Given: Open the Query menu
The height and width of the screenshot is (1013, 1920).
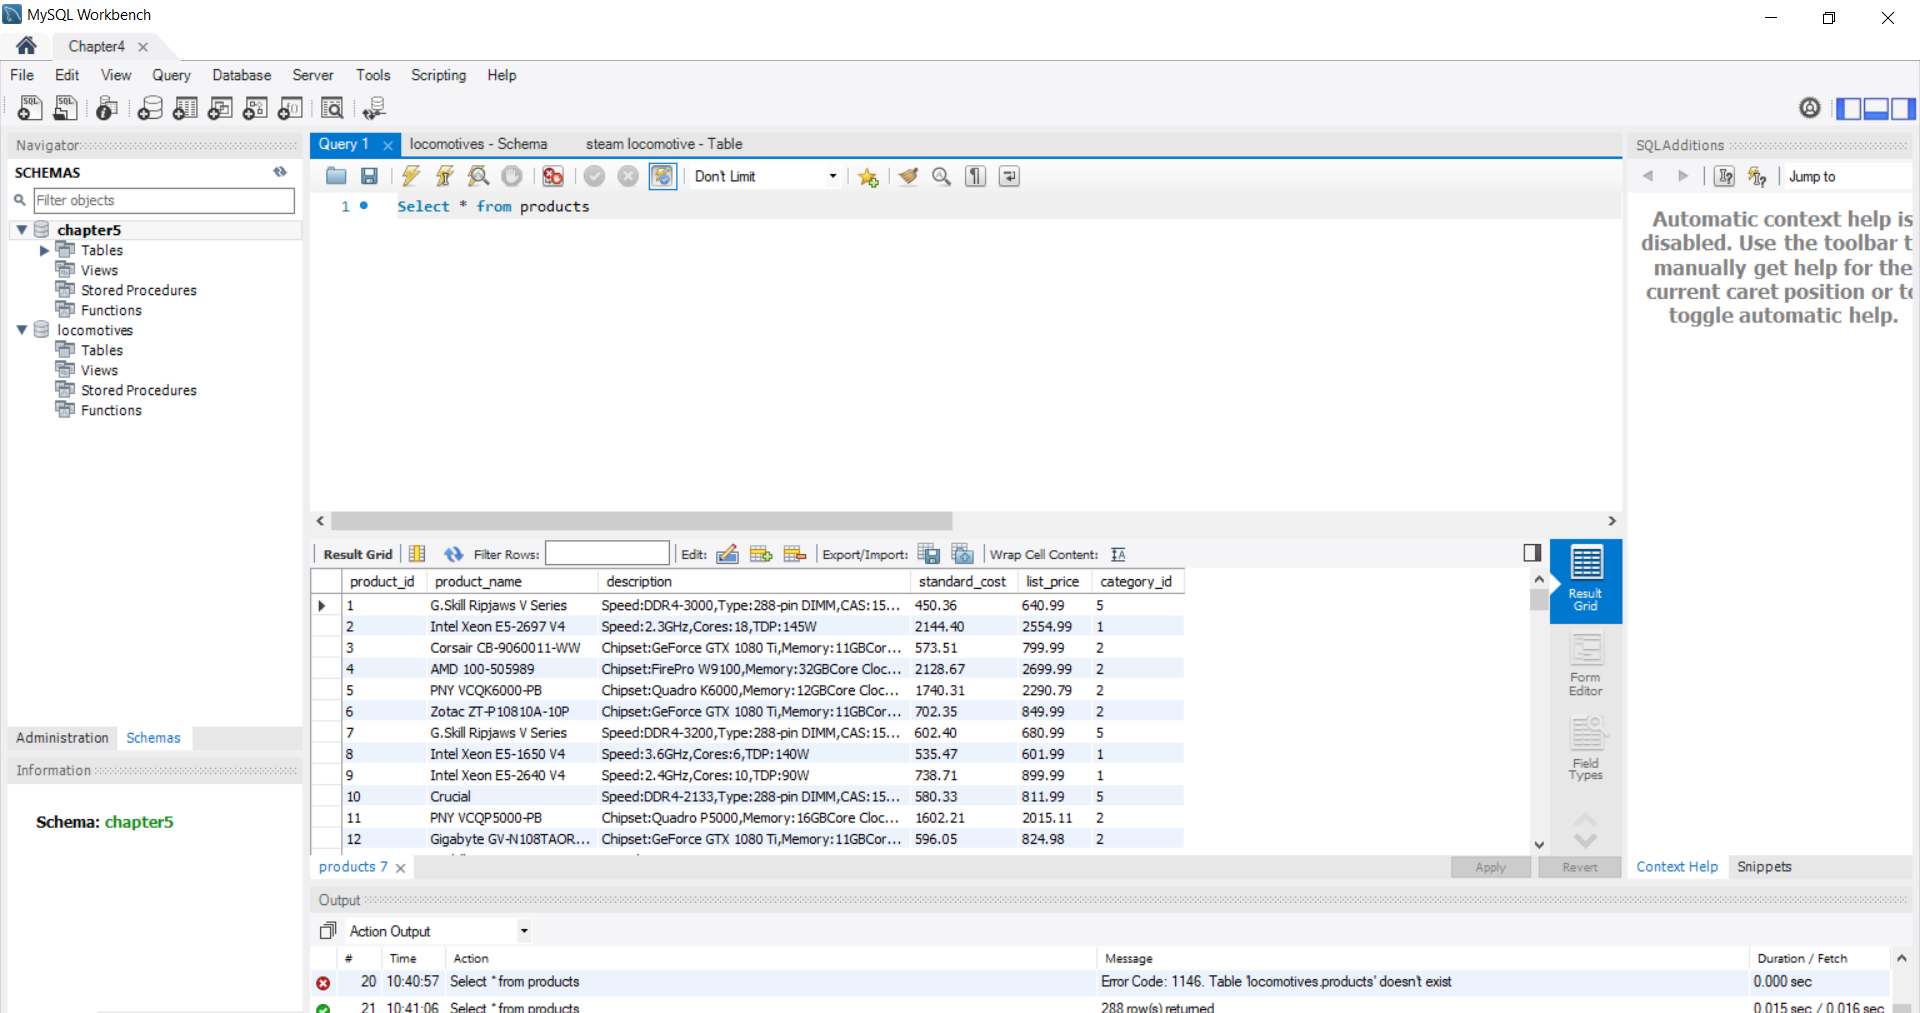Looking at the screenshot, I should tap(171, 75).
